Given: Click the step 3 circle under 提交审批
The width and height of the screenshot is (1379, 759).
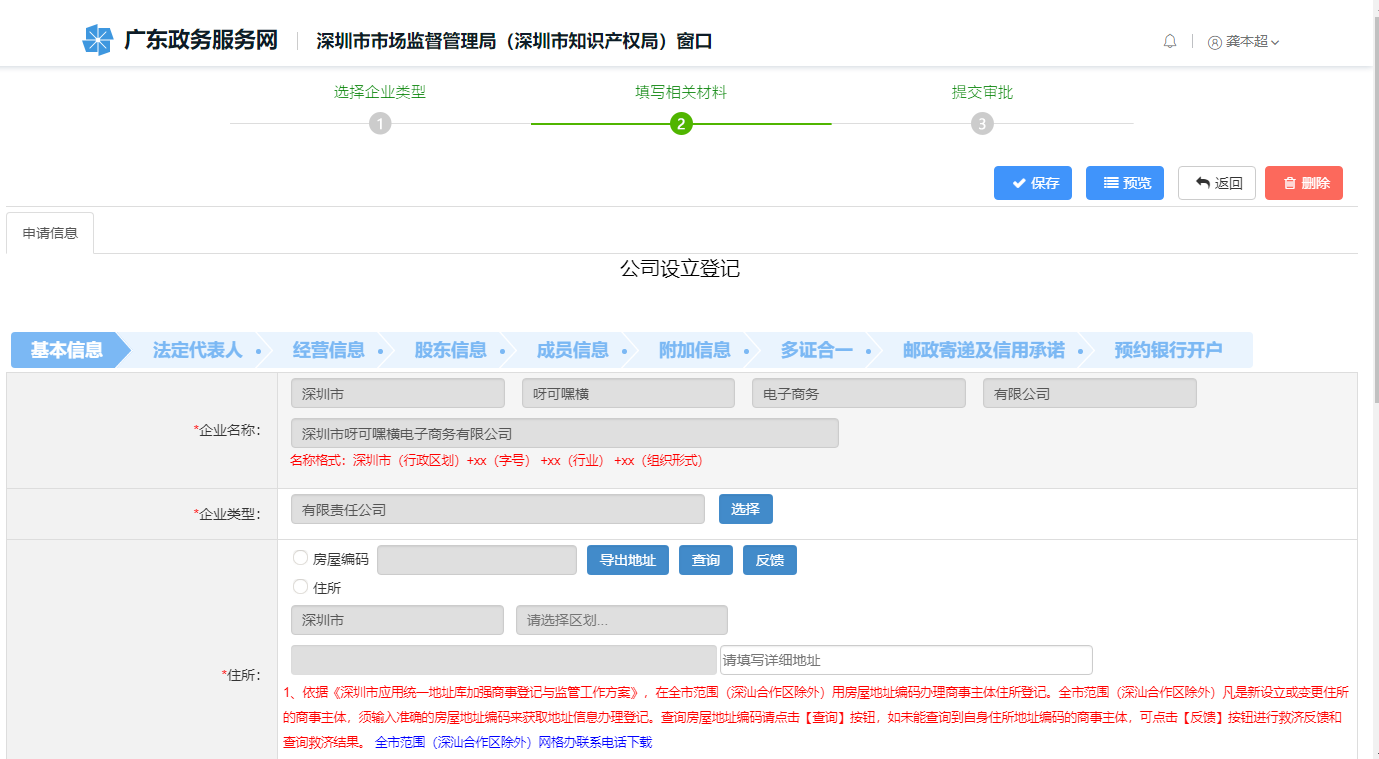Looking at the screenshot, I should (982, 122).
